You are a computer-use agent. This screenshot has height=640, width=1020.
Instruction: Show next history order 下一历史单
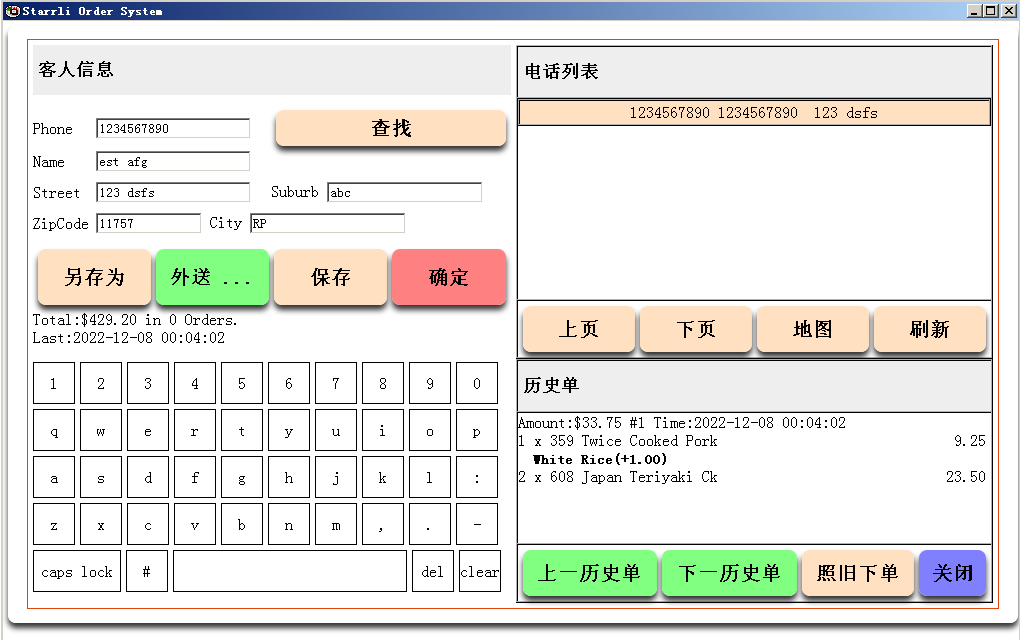point(729,573)
